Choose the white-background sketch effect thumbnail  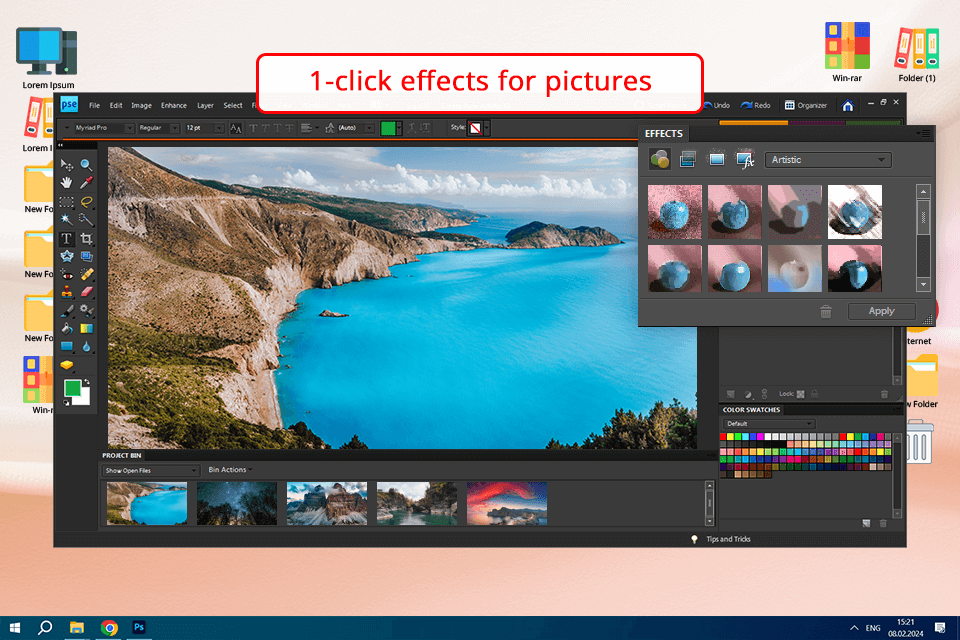coord(855,212)
